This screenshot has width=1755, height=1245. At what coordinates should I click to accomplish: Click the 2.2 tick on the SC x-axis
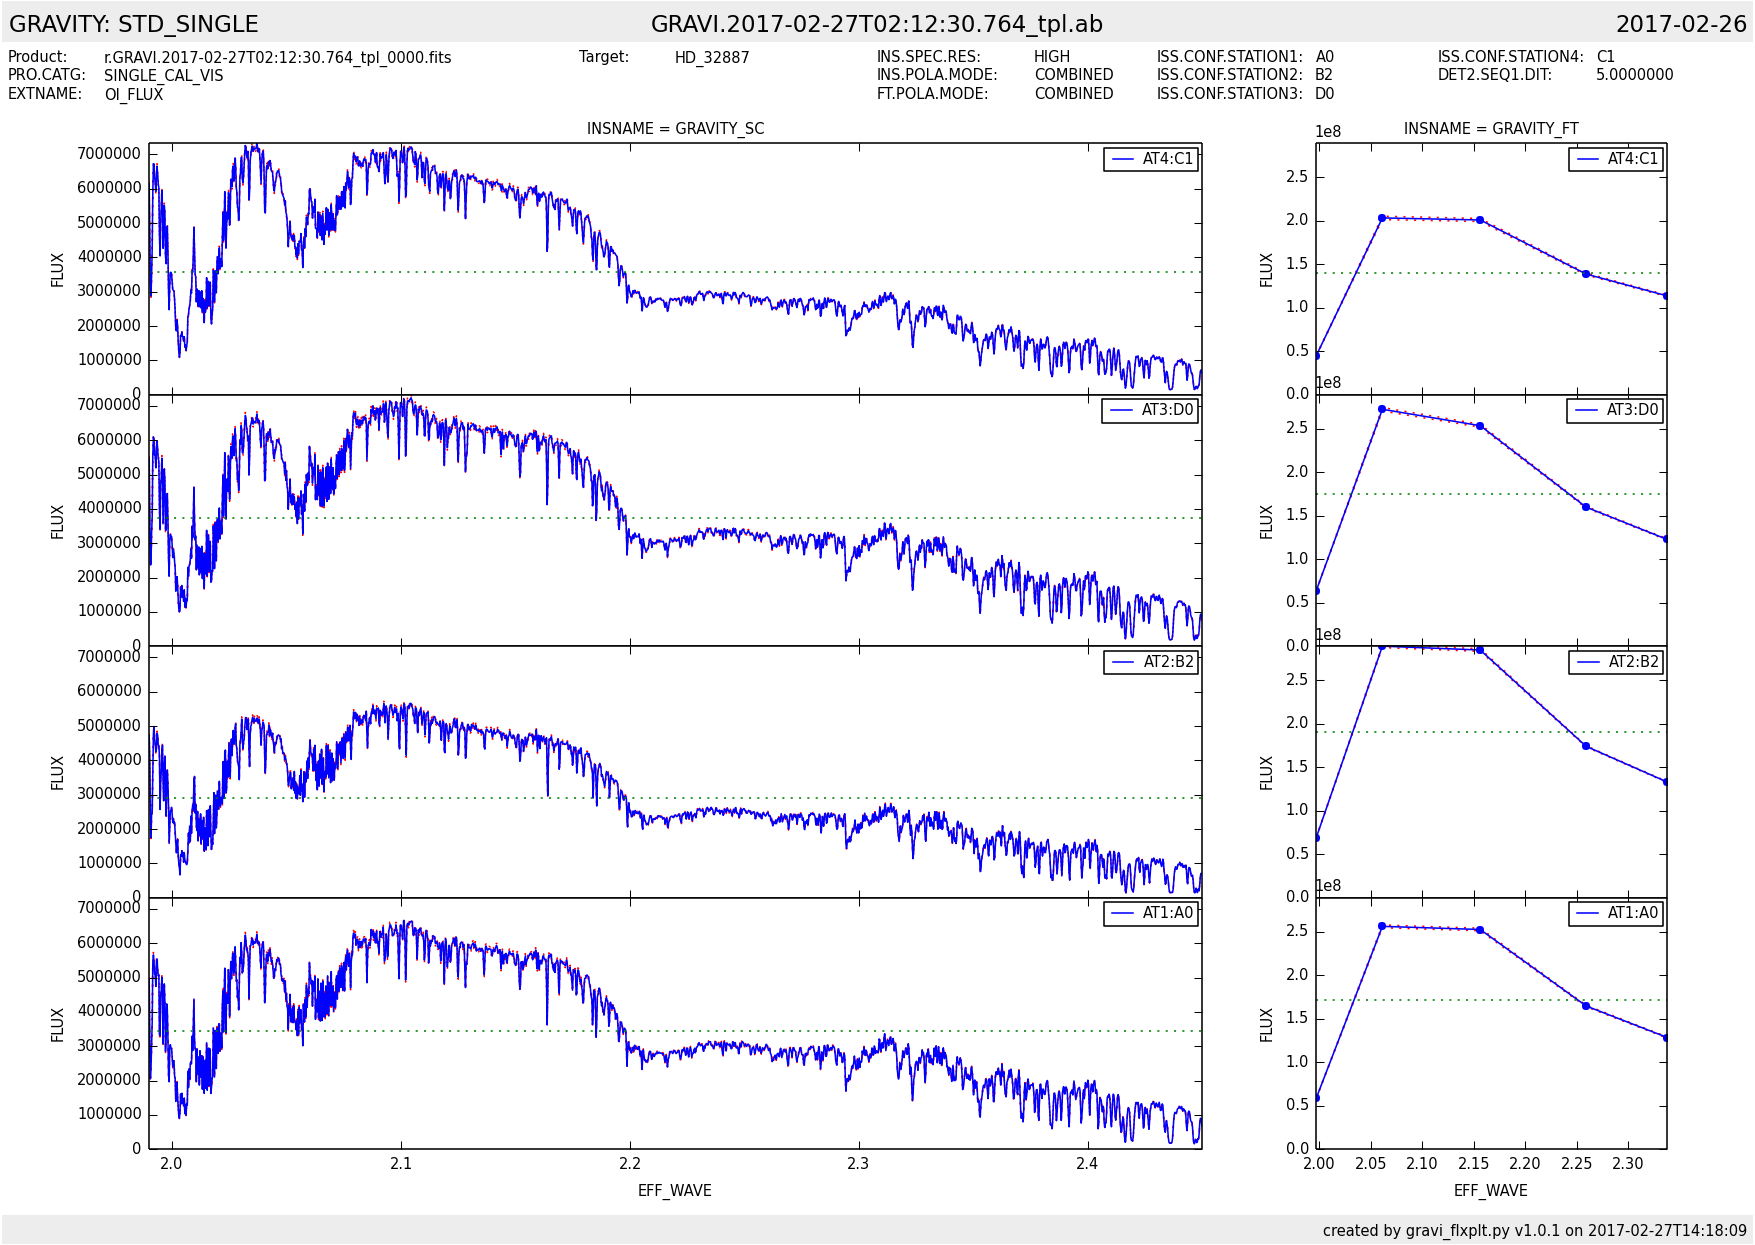630,1164
